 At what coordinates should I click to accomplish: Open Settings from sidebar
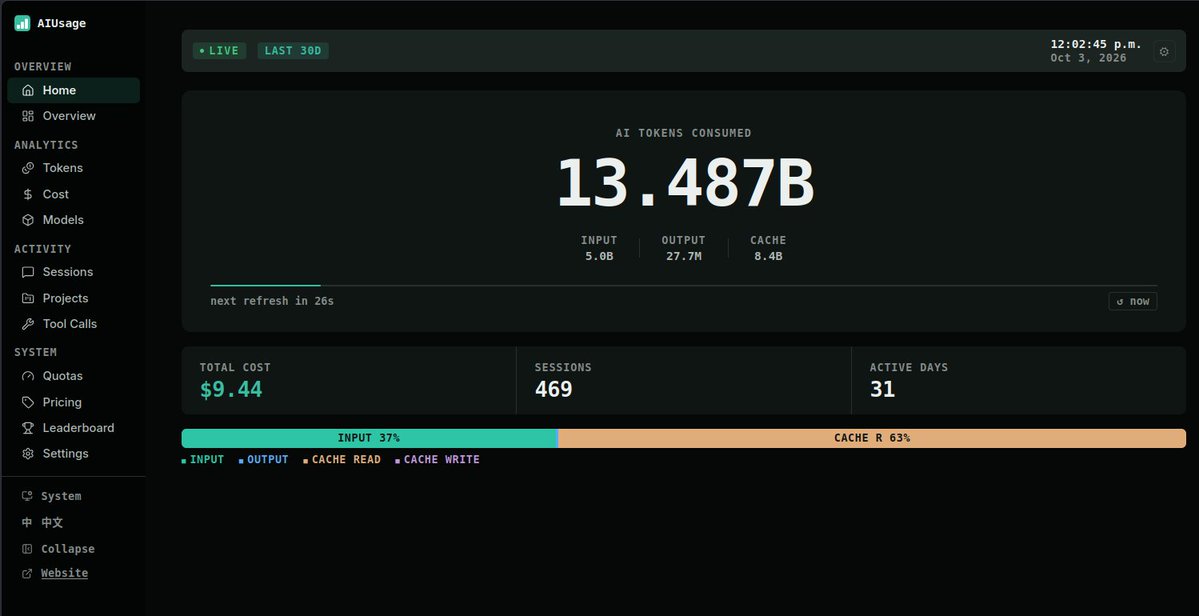point(73,454)
